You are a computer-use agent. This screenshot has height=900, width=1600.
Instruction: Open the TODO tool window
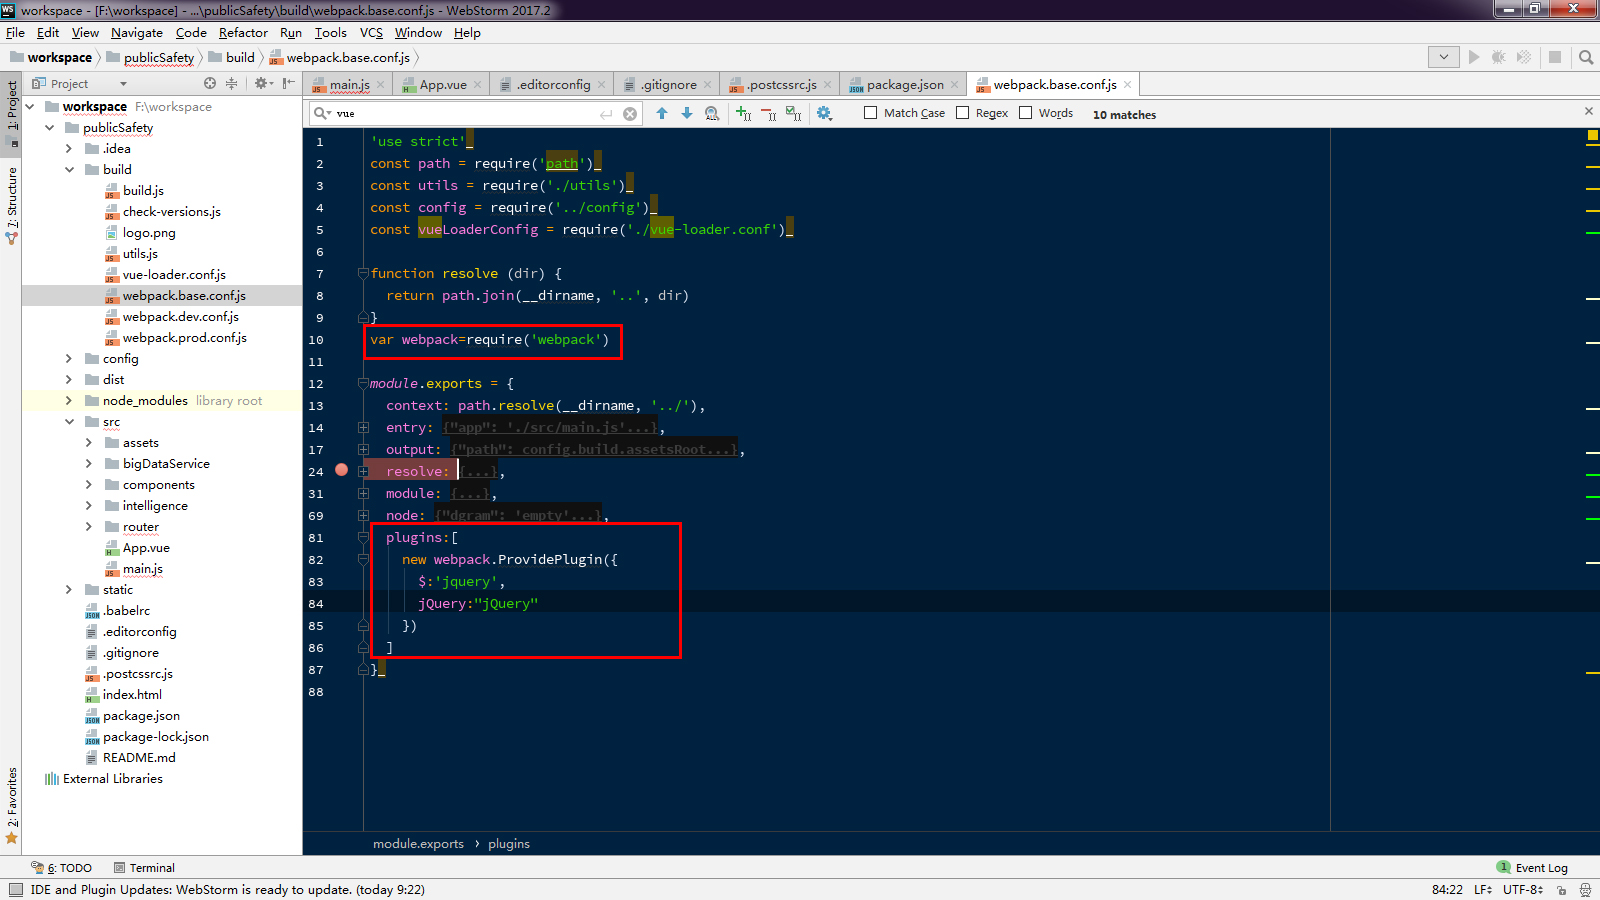62,868
